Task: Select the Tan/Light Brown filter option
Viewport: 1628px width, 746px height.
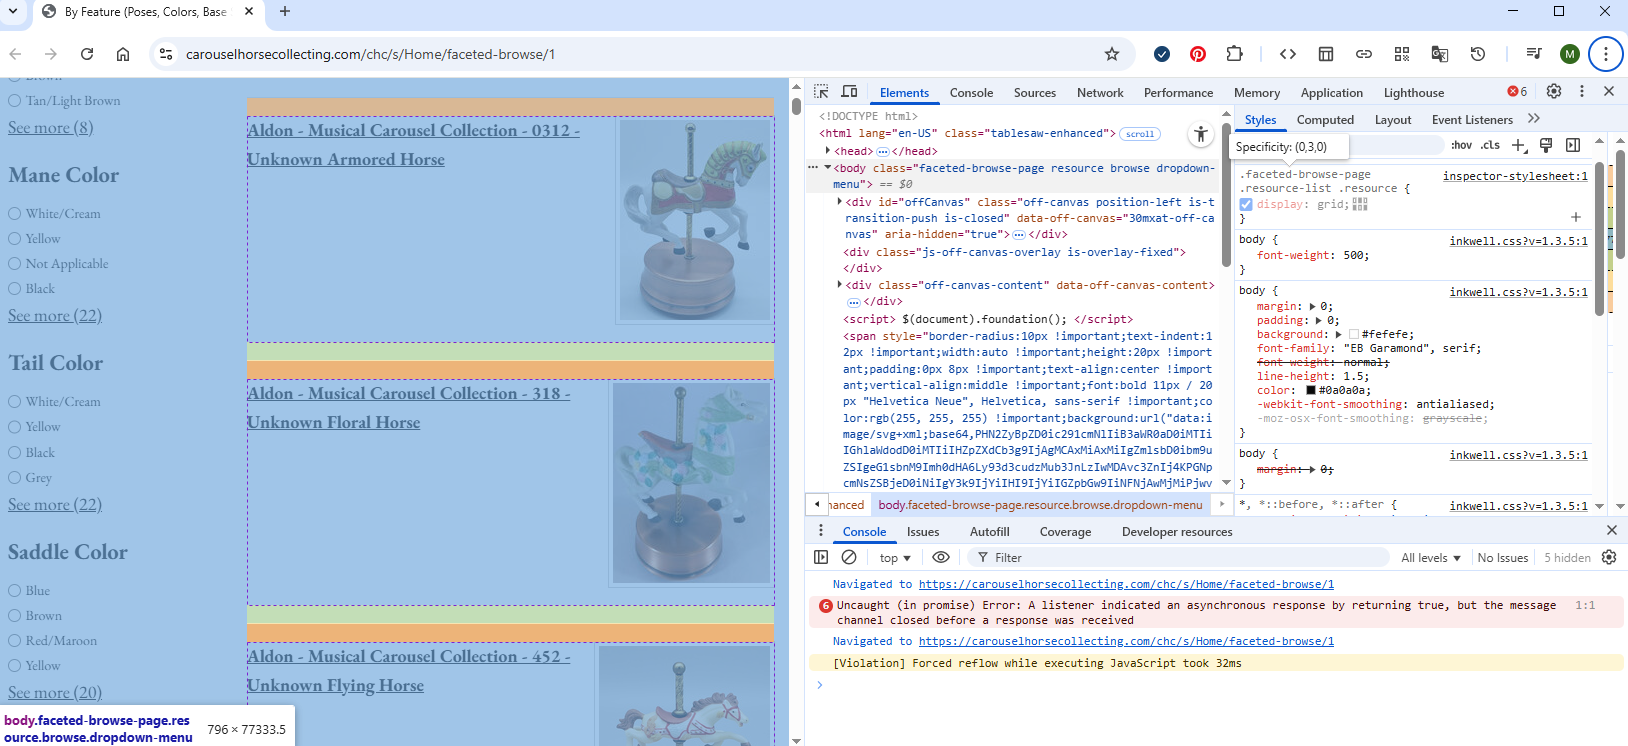Action: 15,101
